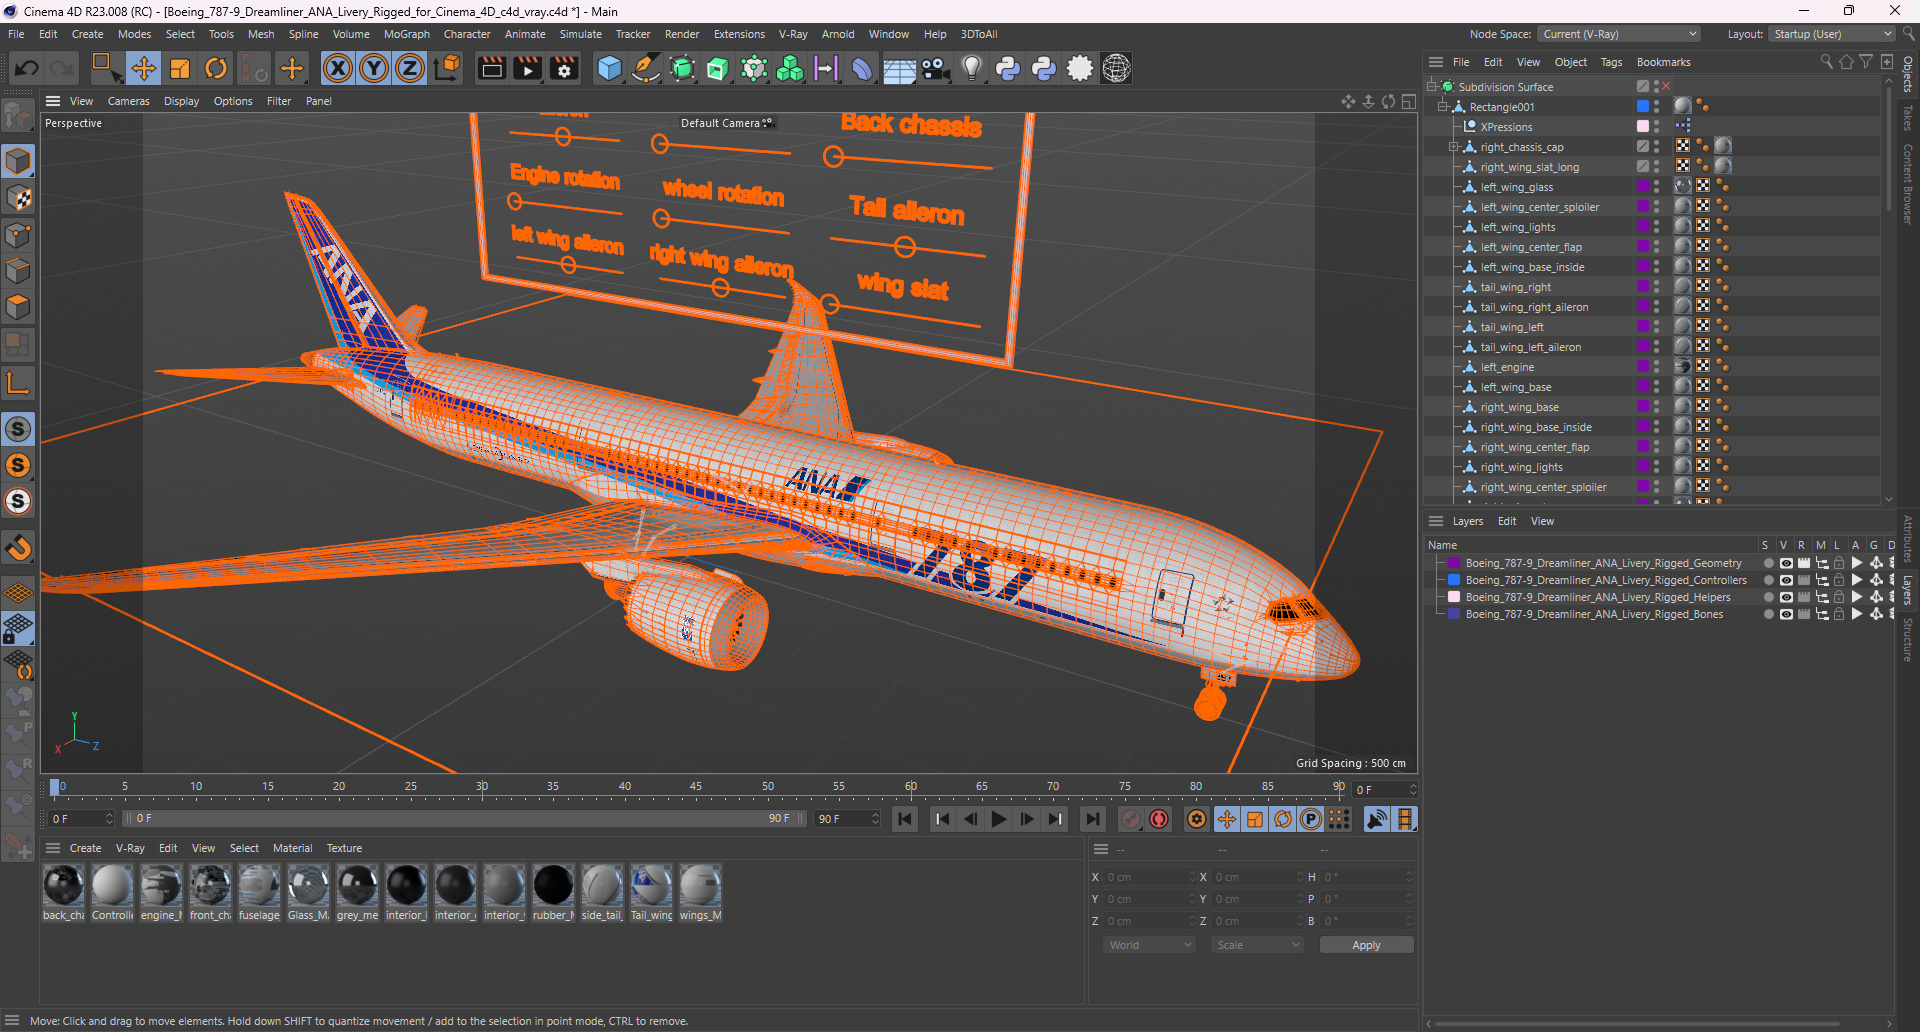Render to Picture Viewer icon
1920x1032 pixels.
pos(527,68)
